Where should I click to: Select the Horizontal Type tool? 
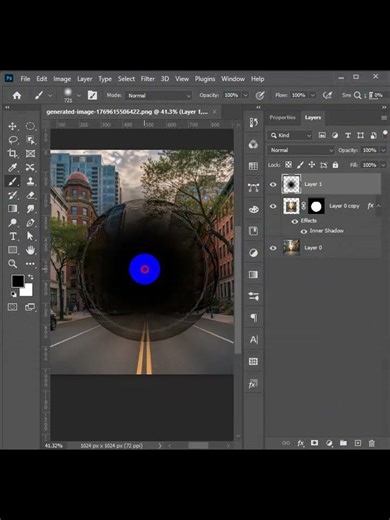pyautogui.click(x=13, y=236)
